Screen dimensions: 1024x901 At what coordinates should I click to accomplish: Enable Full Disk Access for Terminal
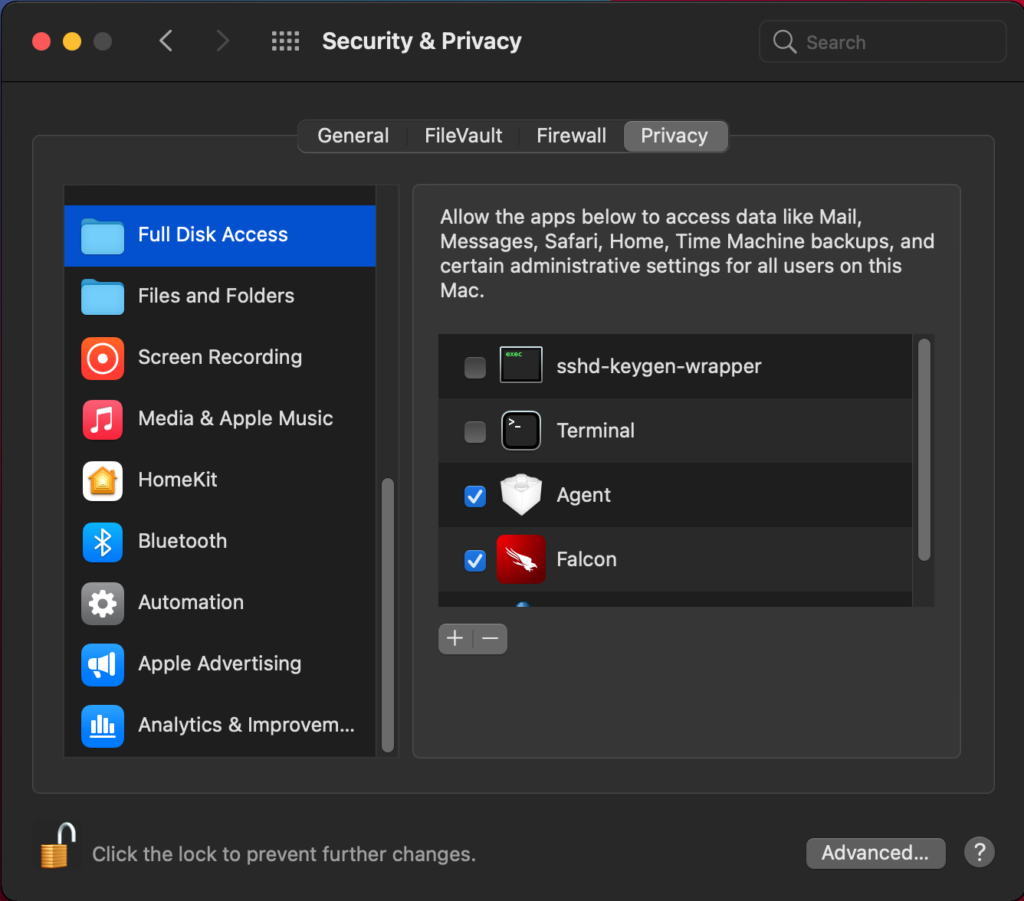pyautogui.click(x=475, y=430)
